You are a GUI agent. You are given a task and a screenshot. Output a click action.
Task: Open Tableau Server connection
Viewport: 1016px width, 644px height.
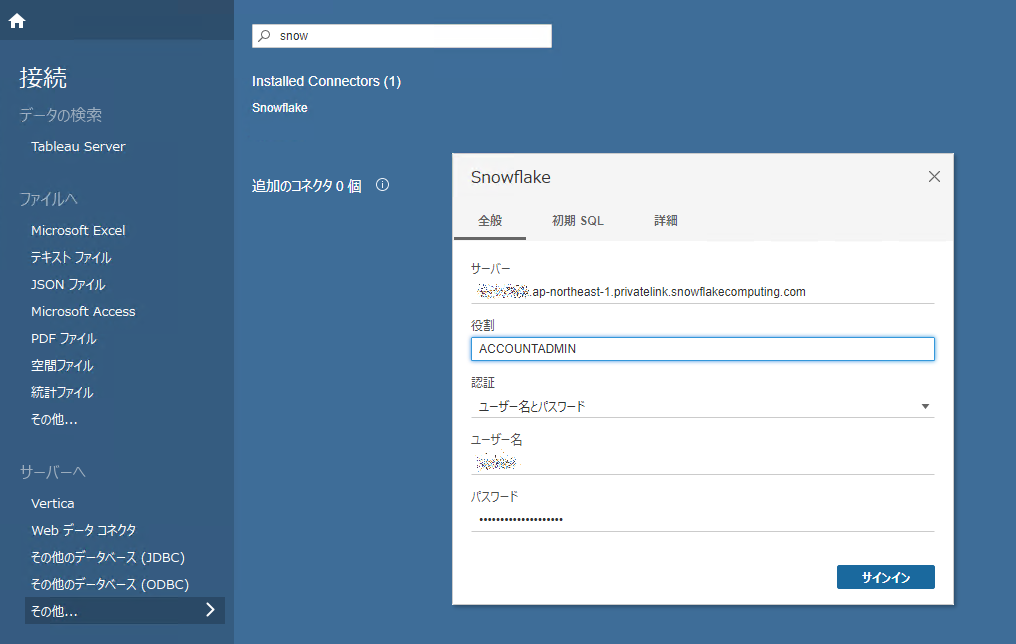pyautogui.click(x=78, y=146)
